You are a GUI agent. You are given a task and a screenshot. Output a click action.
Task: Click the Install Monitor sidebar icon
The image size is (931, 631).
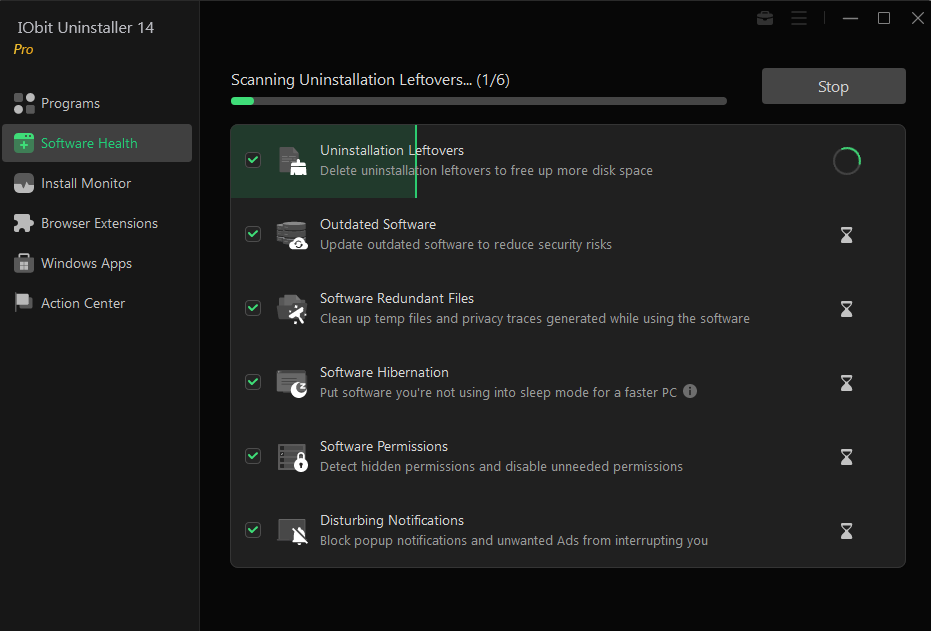[x=24, y=183]
